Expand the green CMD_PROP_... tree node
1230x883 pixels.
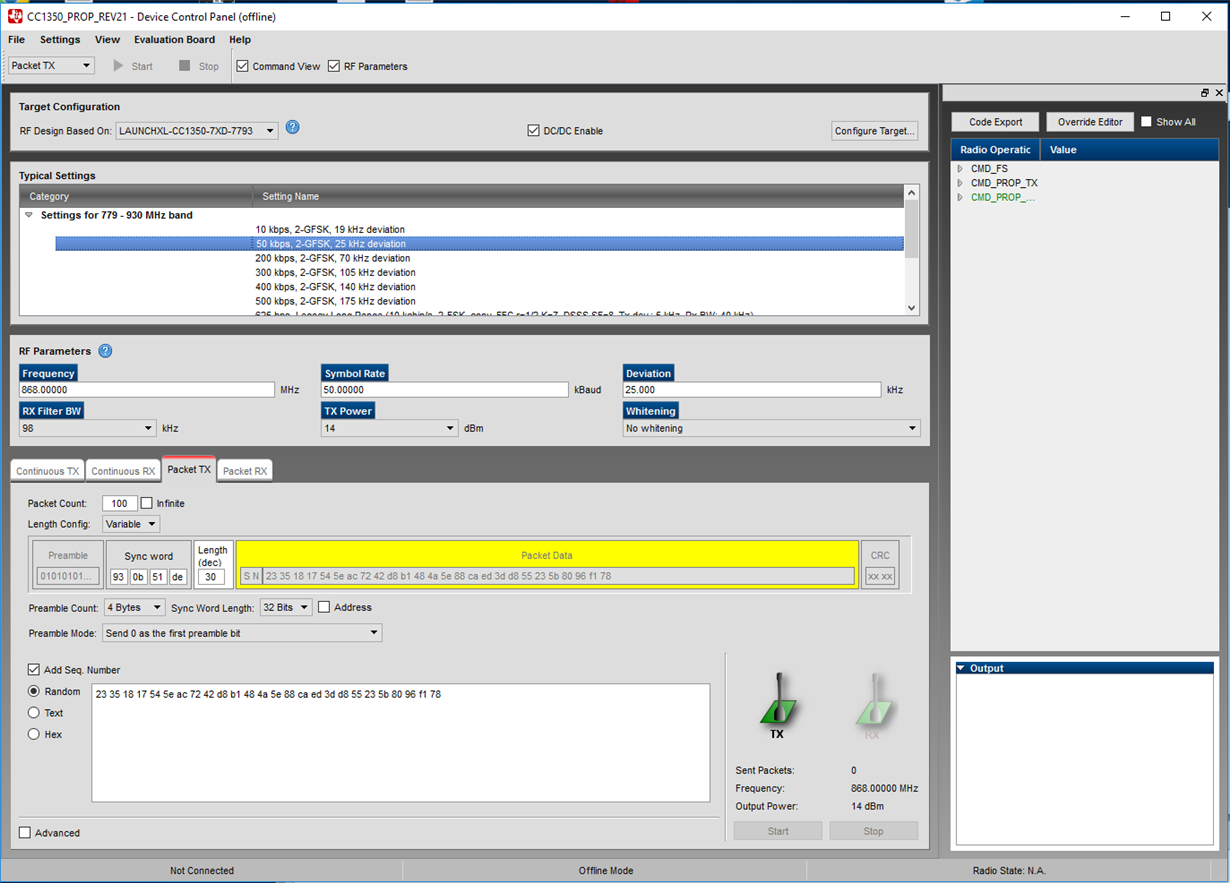pyautogui.click(x=960, y=197)
